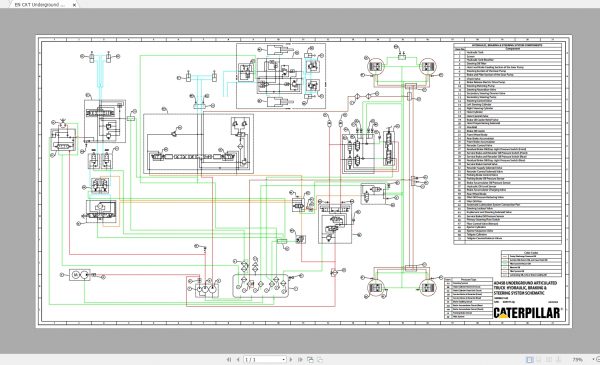Click the 79% zoom level value
This screenshot has height=365, width=600.
[577, 360]
